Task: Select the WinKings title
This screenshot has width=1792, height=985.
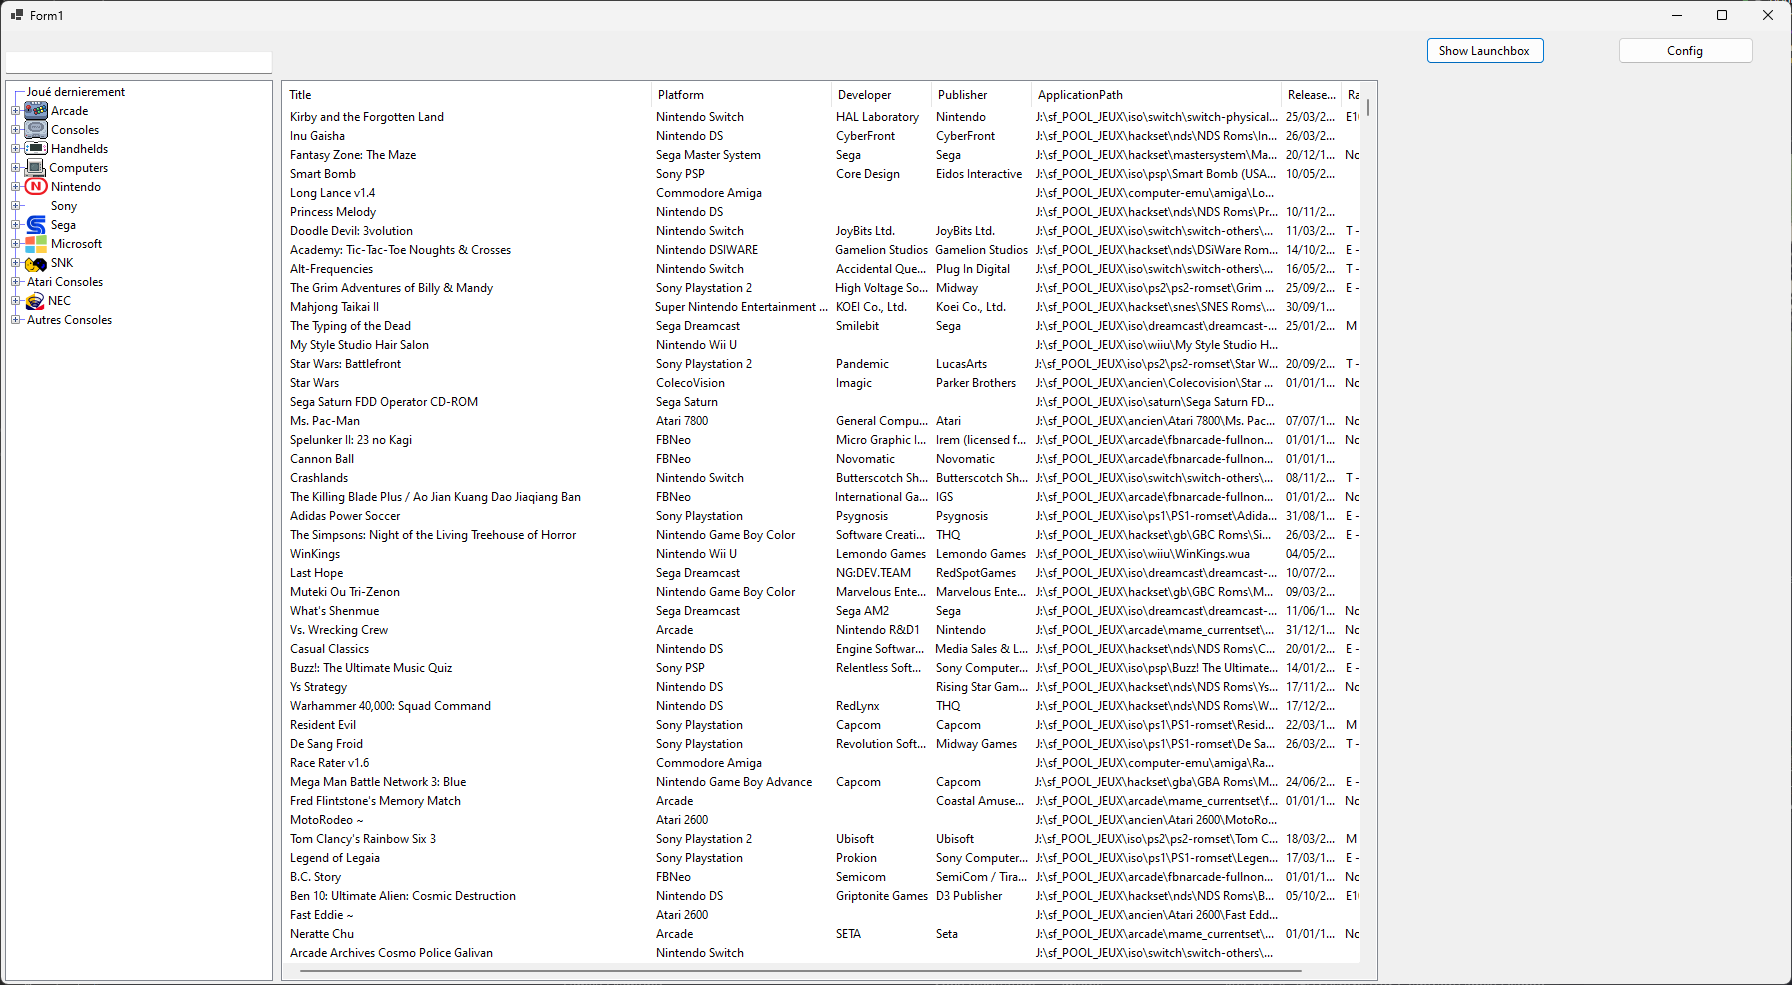Action: pos(315,554)
